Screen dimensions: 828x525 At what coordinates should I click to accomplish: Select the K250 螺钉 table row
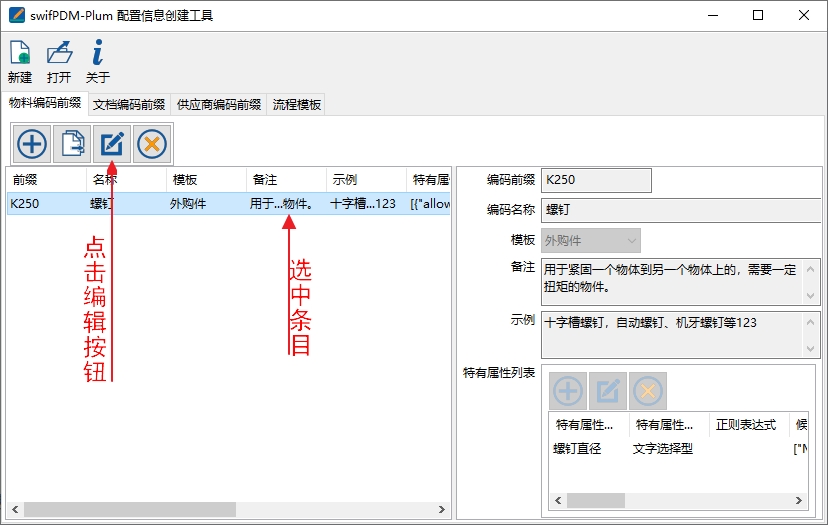[x=200, y=204]
